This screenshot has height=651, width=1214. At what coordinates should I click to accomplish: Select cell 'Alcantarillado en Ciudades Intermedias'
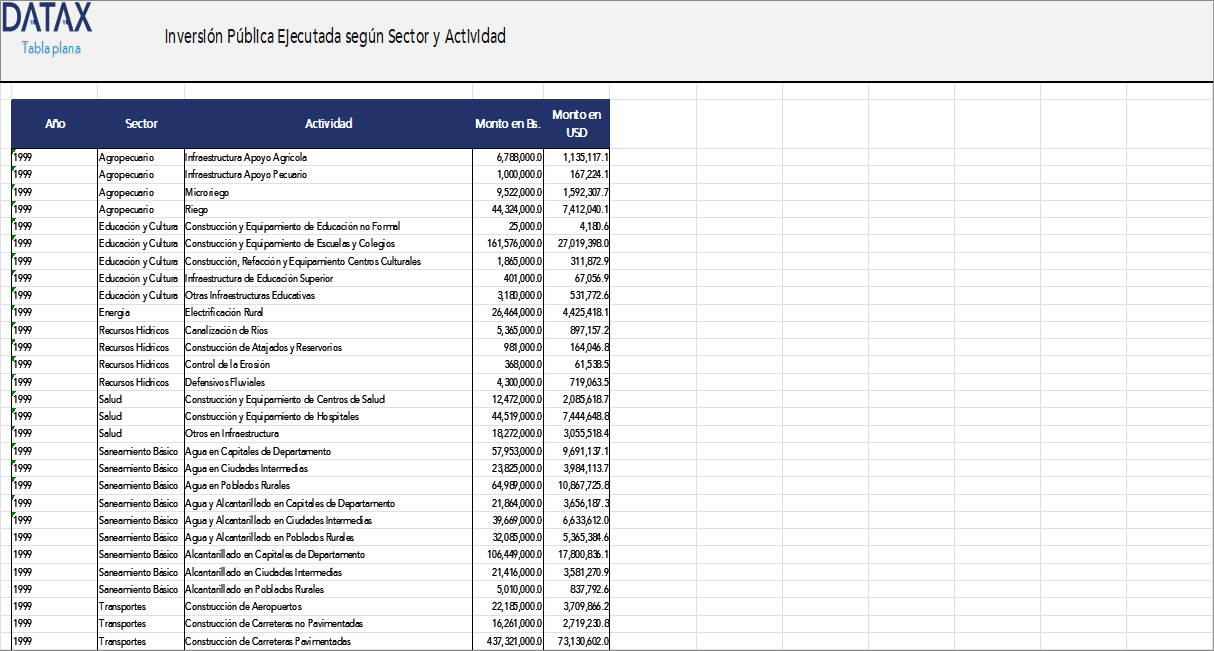[x=328, y=572]
